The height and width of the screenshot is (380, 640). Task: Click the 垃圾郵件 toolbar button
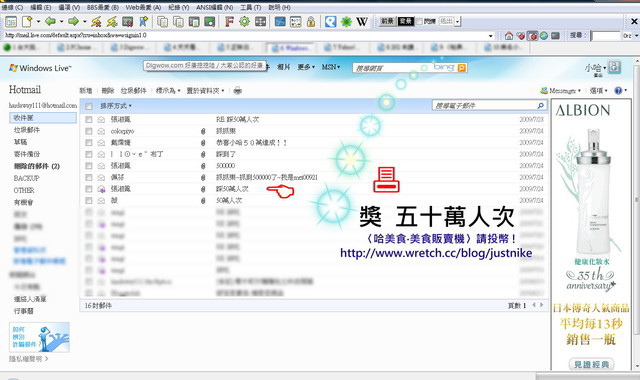(133, 91)
